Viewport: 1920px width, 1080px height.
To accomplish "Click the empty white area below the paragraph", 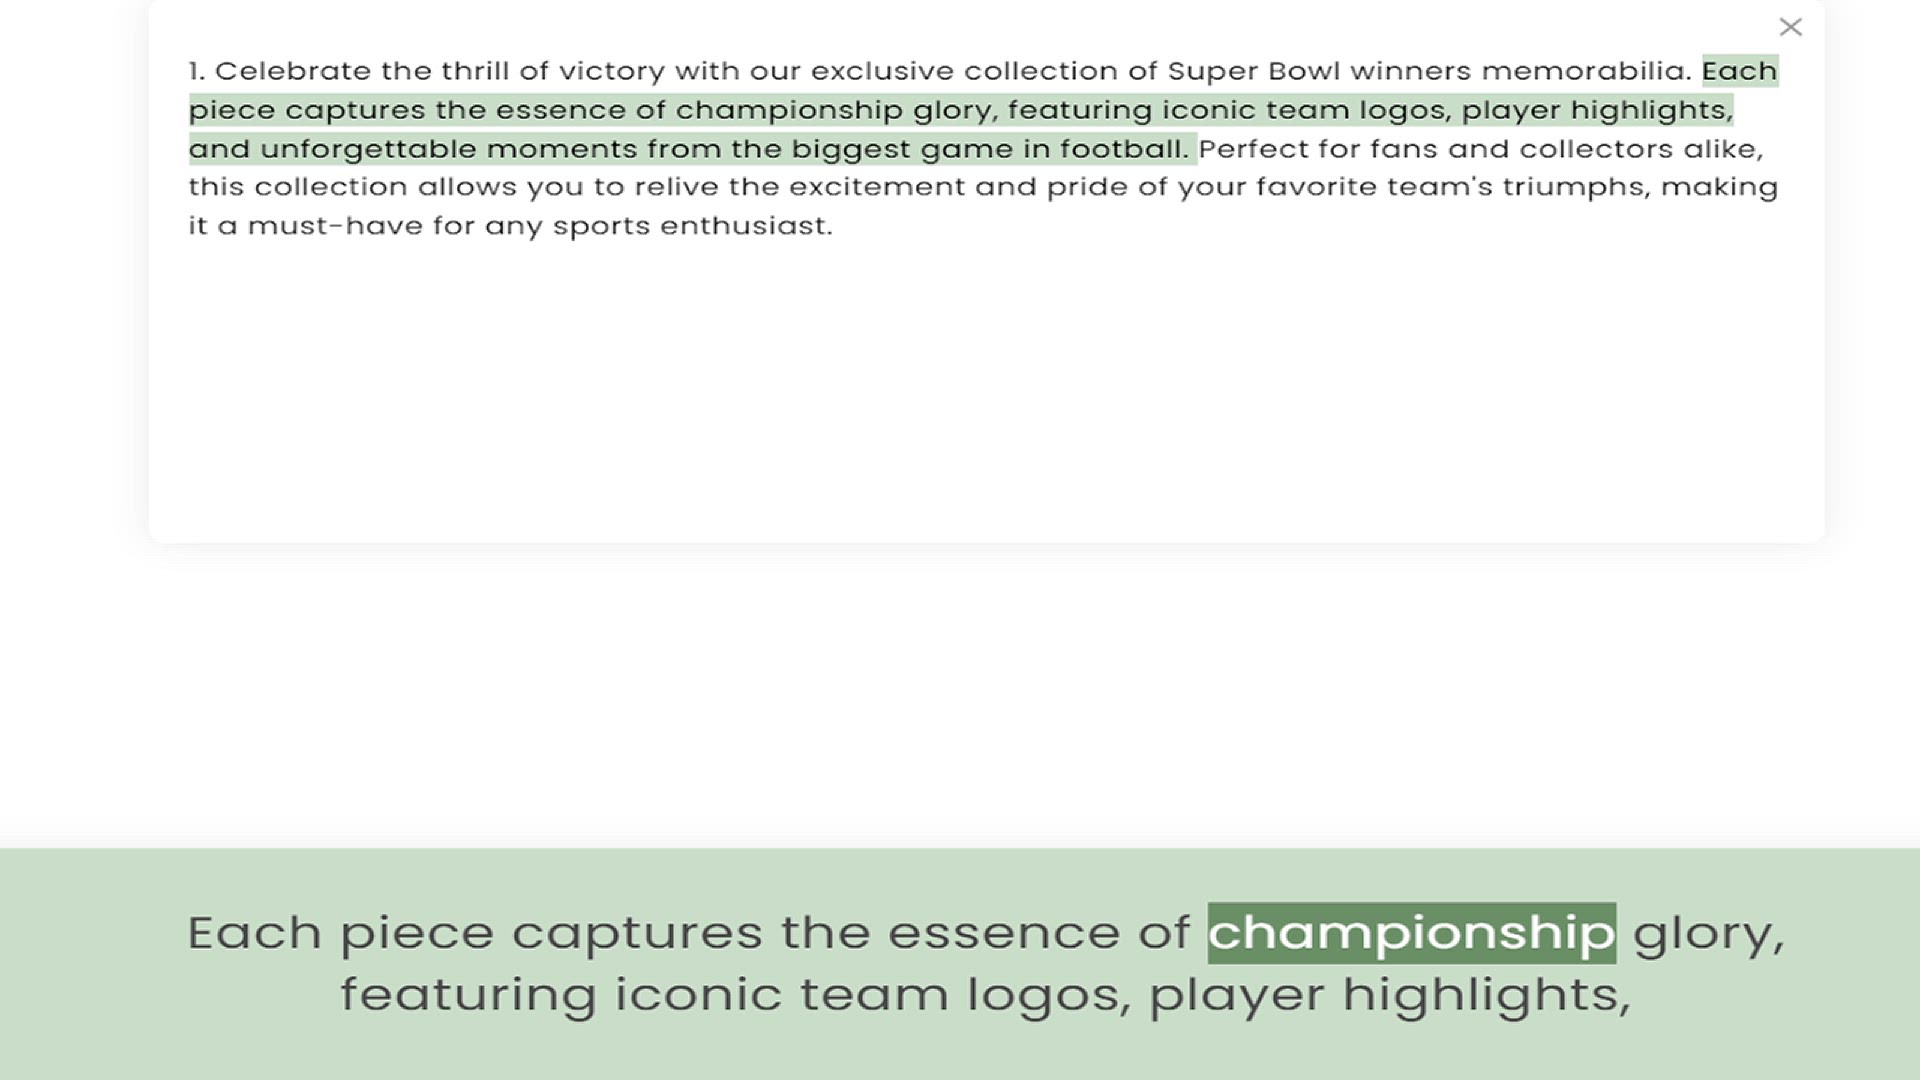I will 985,400.
